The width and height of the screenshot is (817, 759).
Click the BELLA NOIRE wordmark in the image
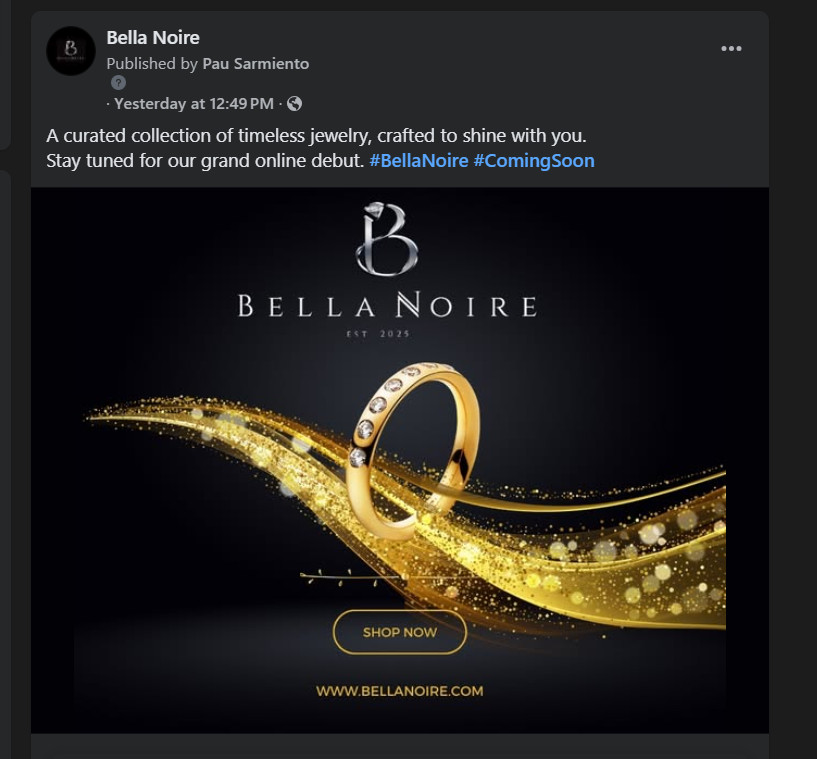tap(387, 306)
